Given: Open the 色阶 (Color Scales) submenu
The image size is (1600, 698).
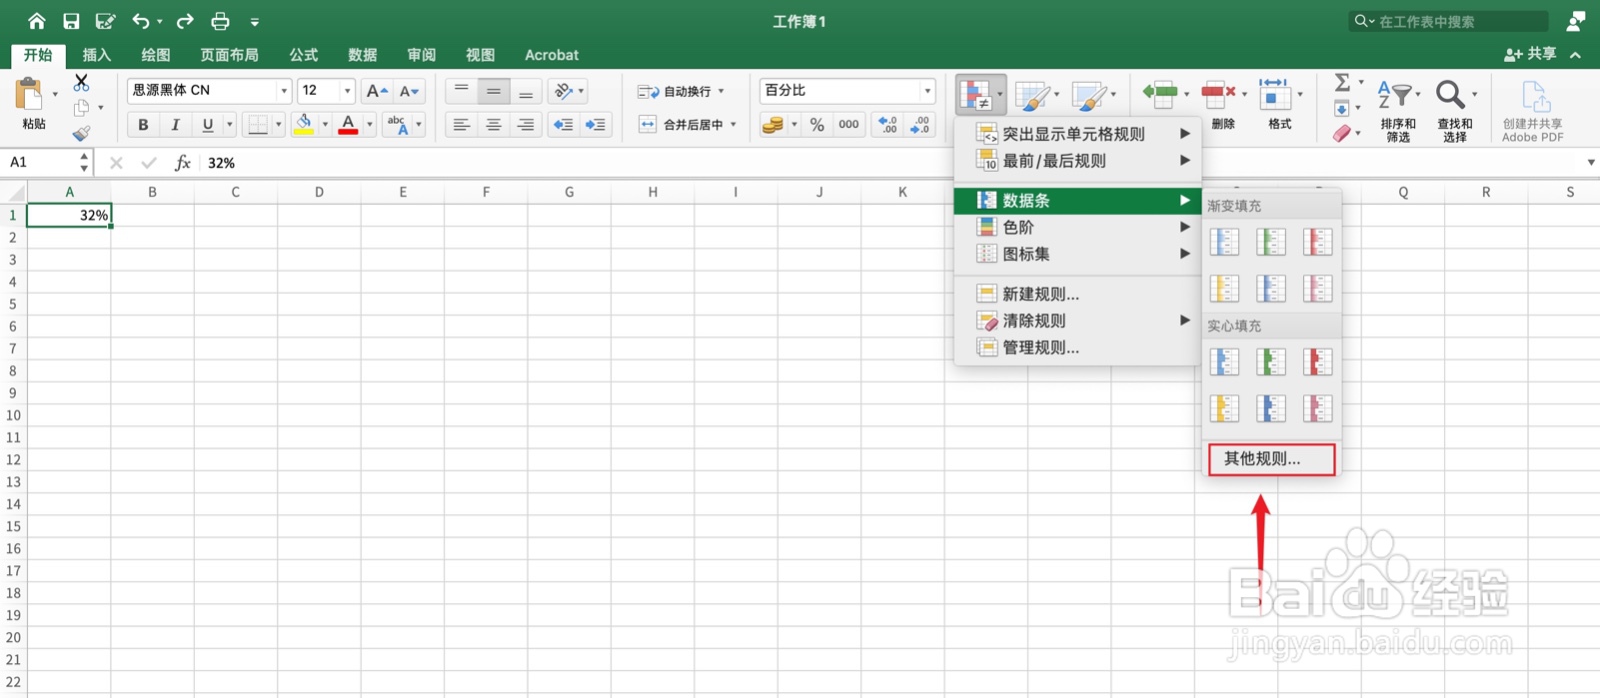Looking at the screenshot, I should (x=1077, y=227).
